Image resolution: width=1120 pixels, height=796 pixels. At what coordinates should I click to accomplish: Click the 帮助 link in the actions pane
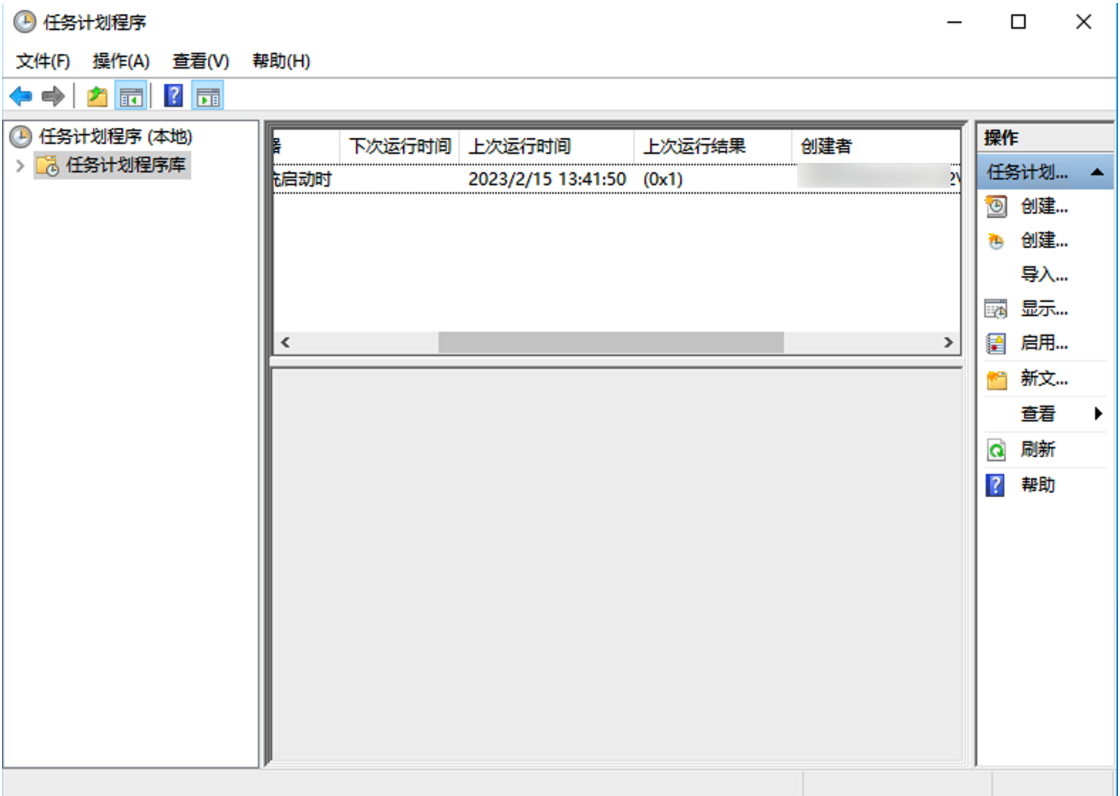pos(1038,485)
